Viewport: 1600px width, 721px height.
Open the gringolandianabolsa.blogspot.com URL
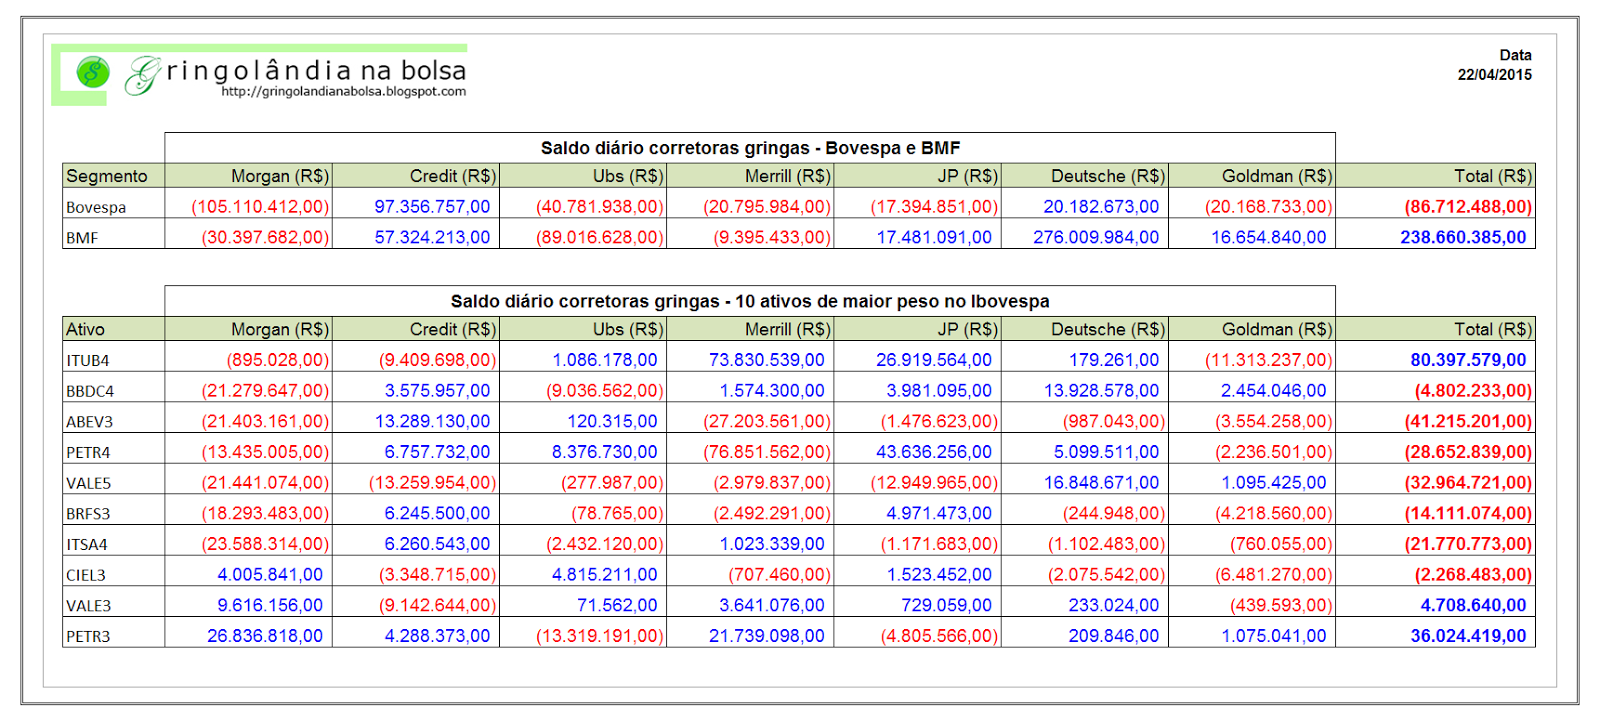coord(344,91)
